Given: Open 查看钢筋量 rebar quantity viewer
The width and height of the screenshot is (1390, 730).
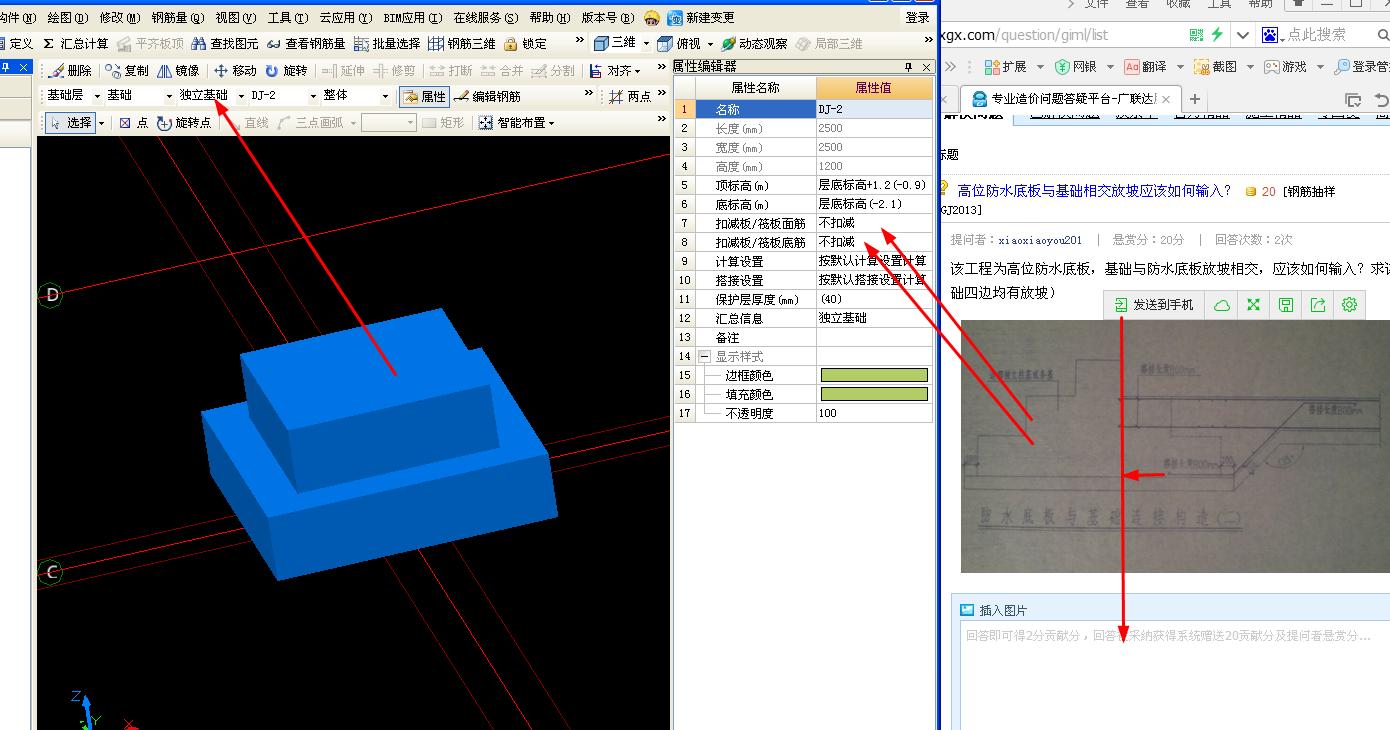Looking at the screenshot, I should coord(306,44).
